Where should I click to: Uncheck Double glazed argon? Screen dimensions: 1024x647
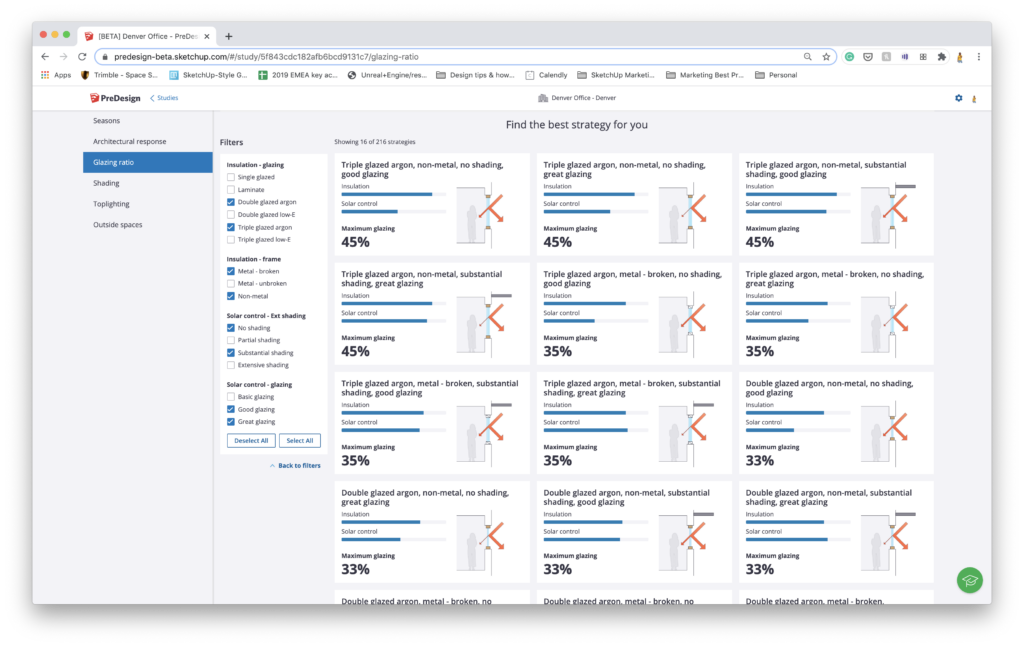231,202
